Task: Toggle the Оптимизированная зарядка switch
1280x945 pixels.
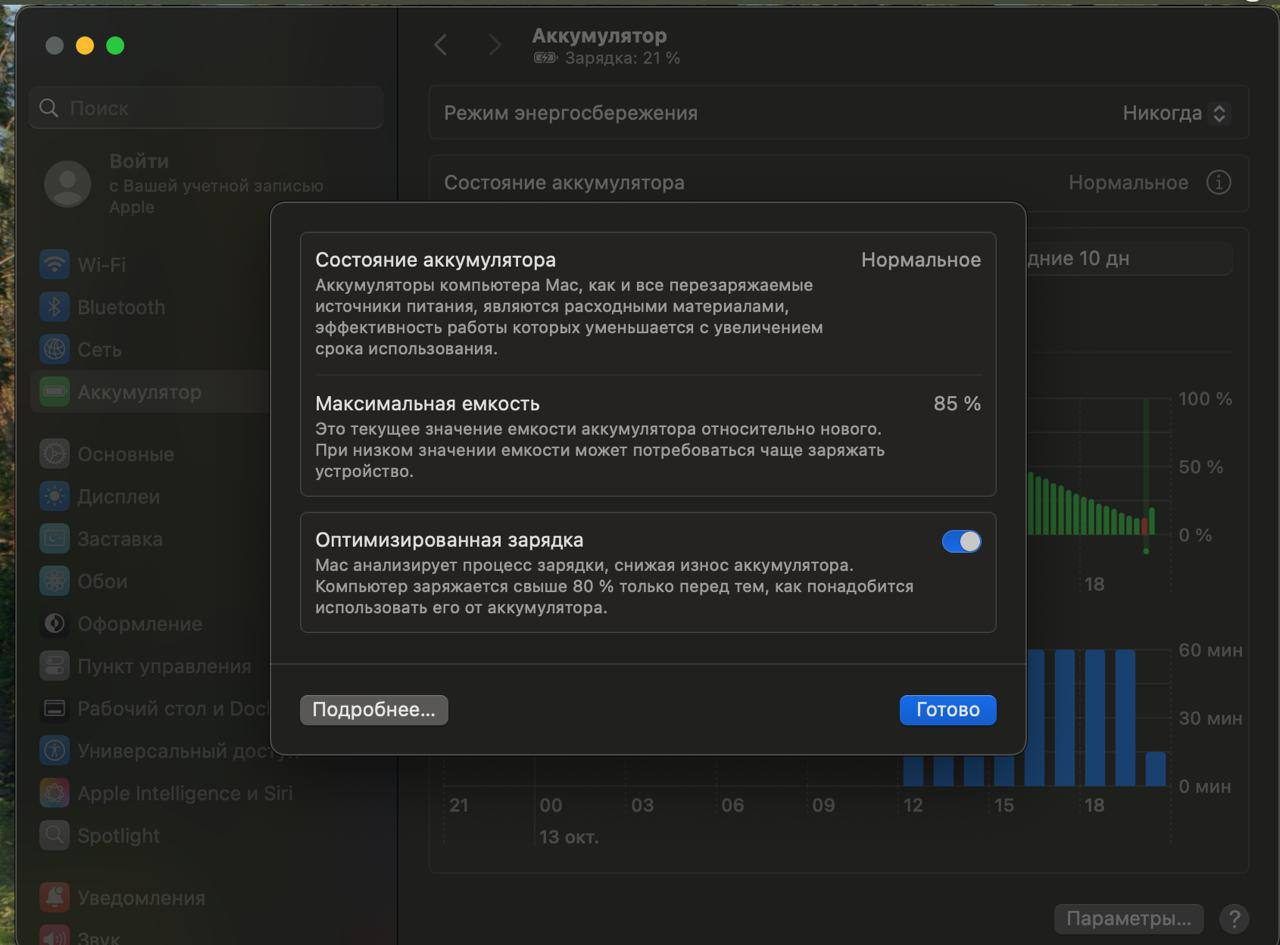Action: pos(961,541)
